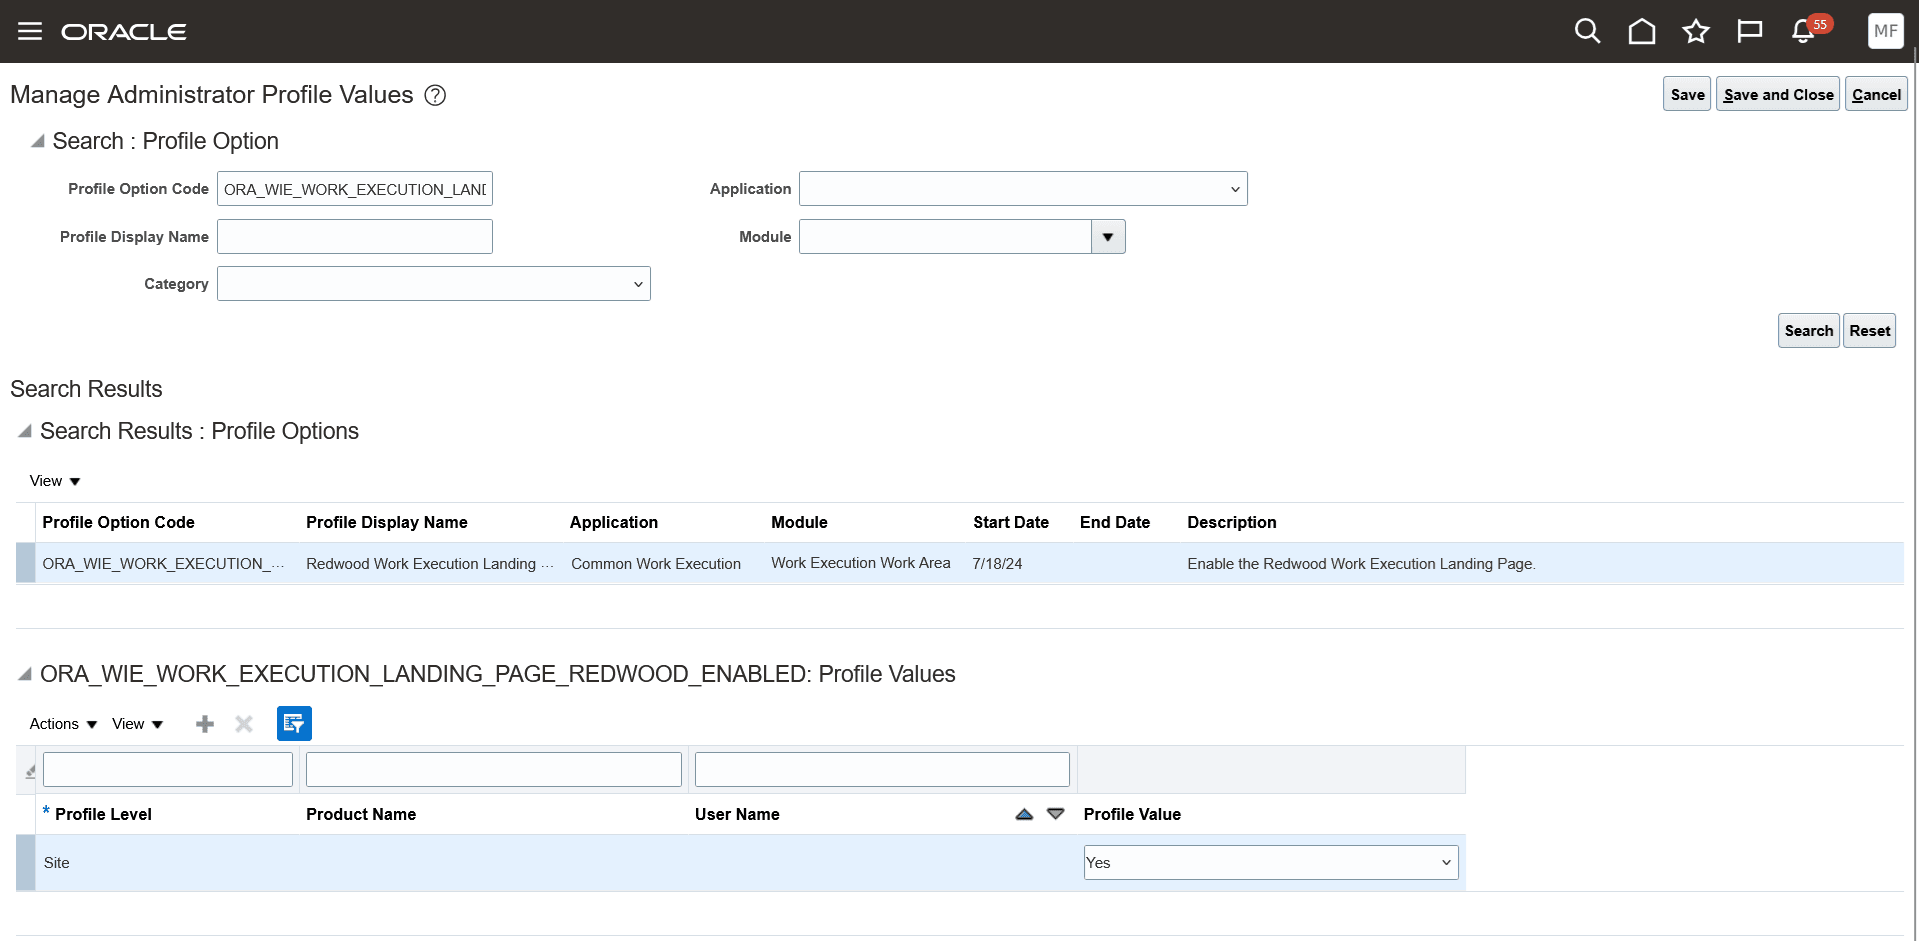The width and height of the screenshot is (1919, 941).
Task: Clear all filters icon in filter row
Action: [30, 771]
